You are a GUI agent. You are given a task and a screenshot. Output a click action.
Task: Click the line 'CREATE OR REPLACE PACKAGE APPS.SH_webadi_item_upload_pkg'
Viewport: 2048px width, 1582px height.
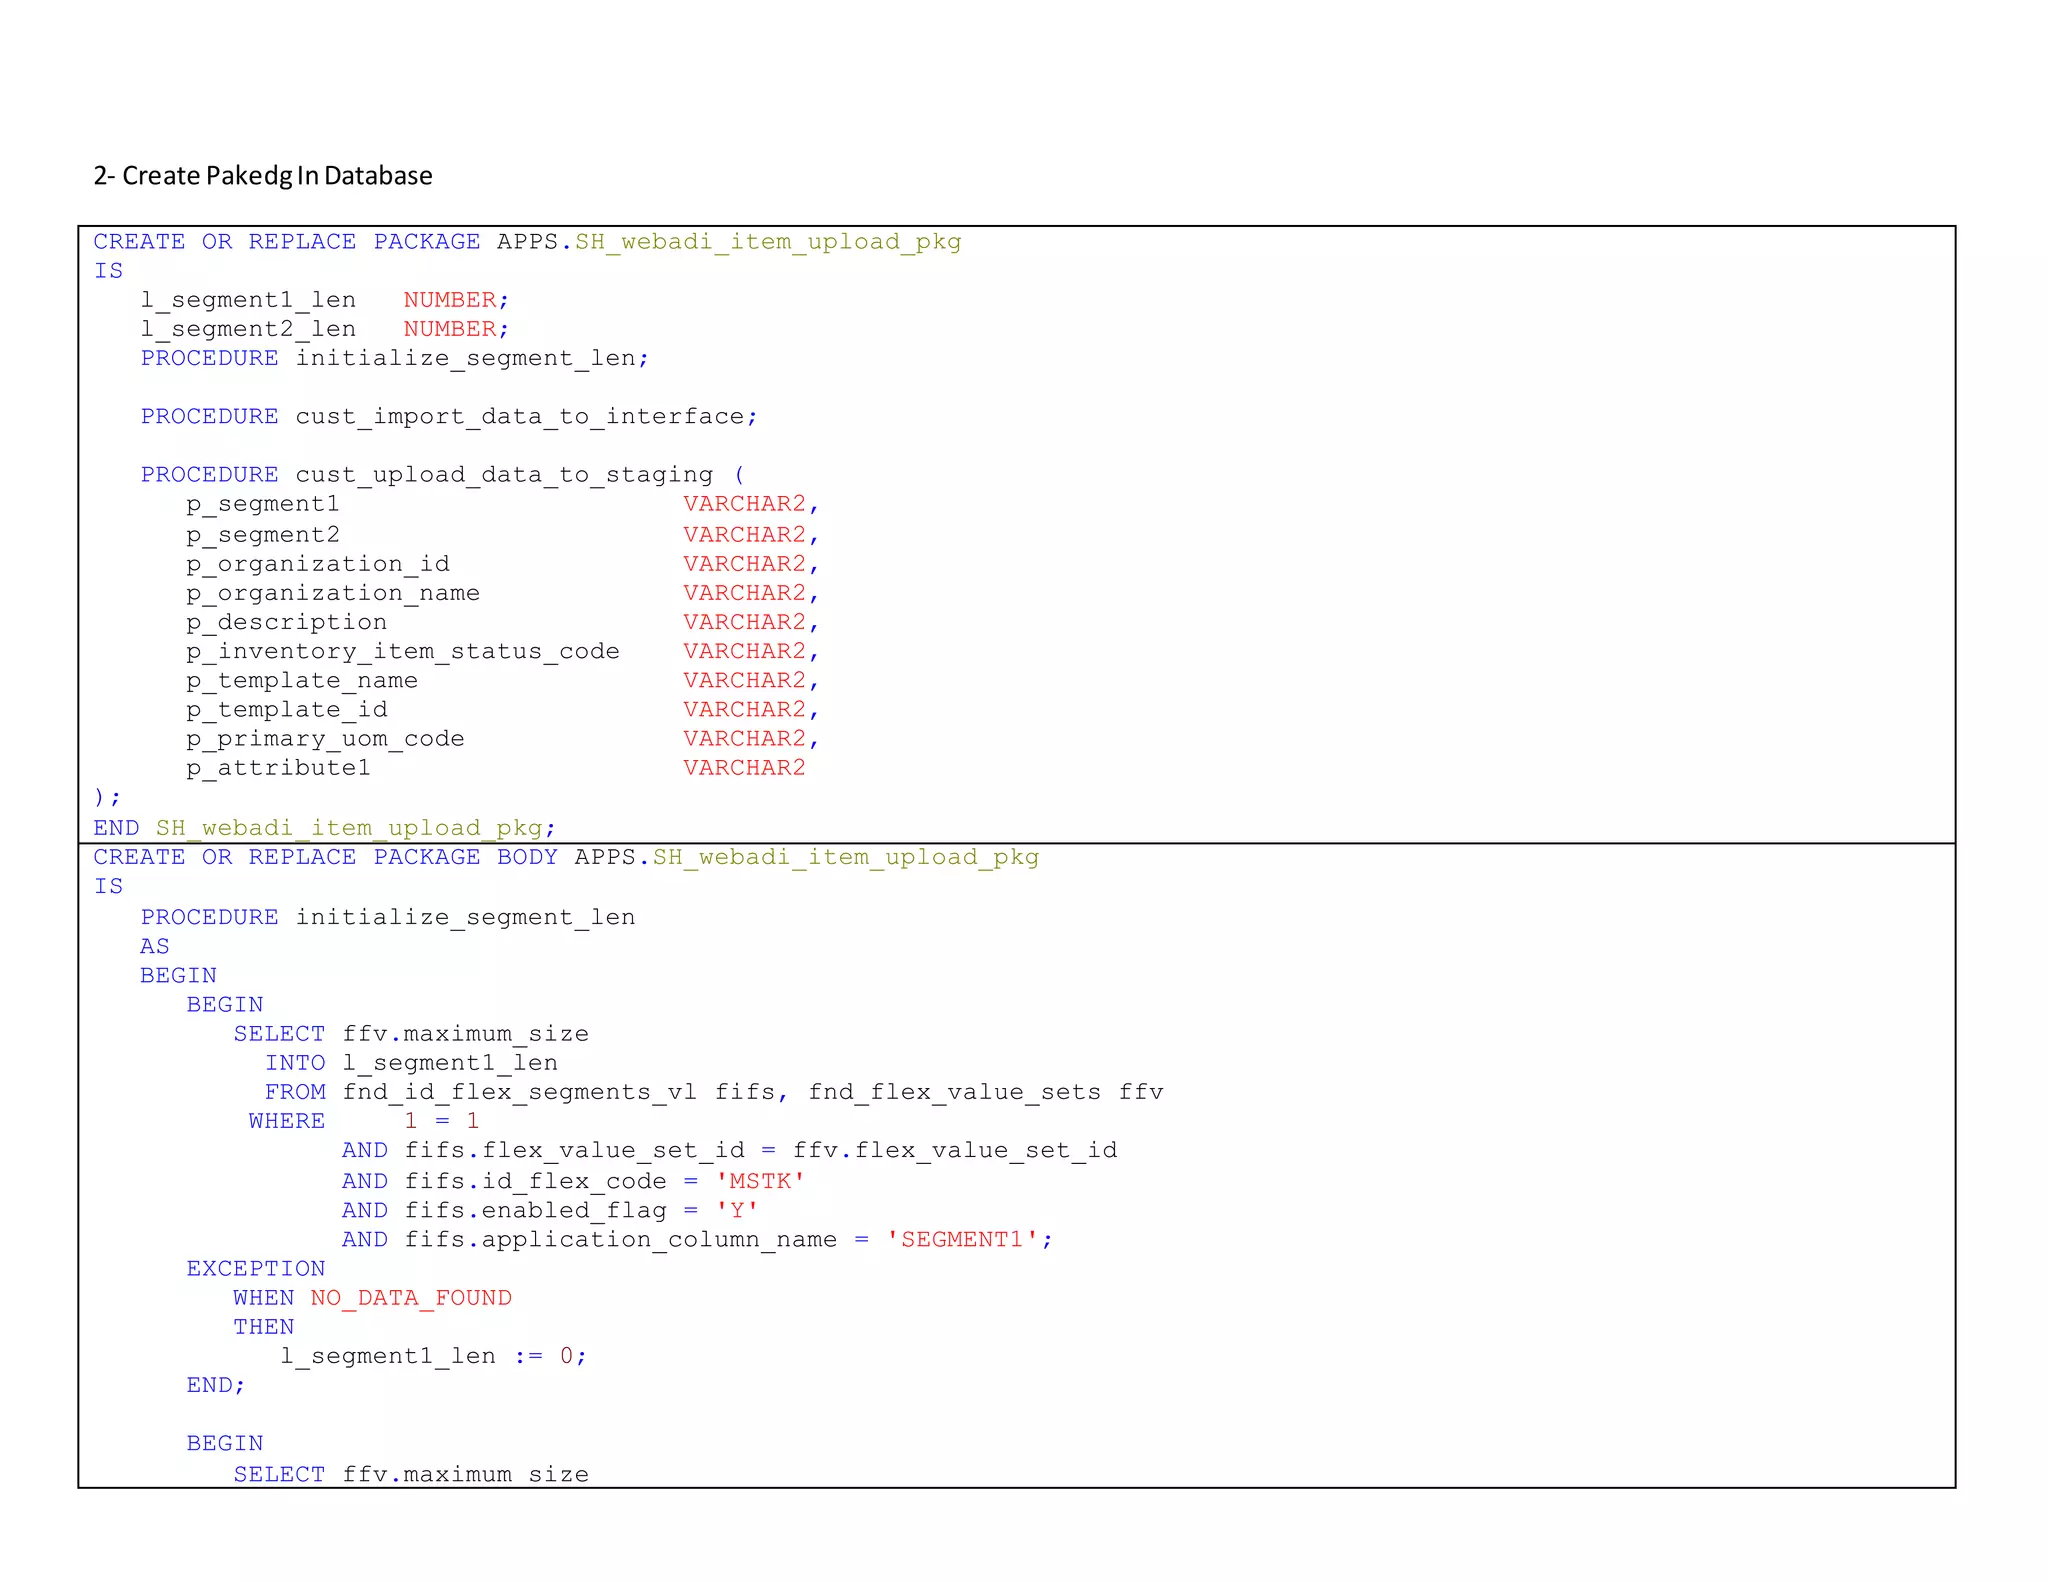pyautogui.click(x=527, y=242)
